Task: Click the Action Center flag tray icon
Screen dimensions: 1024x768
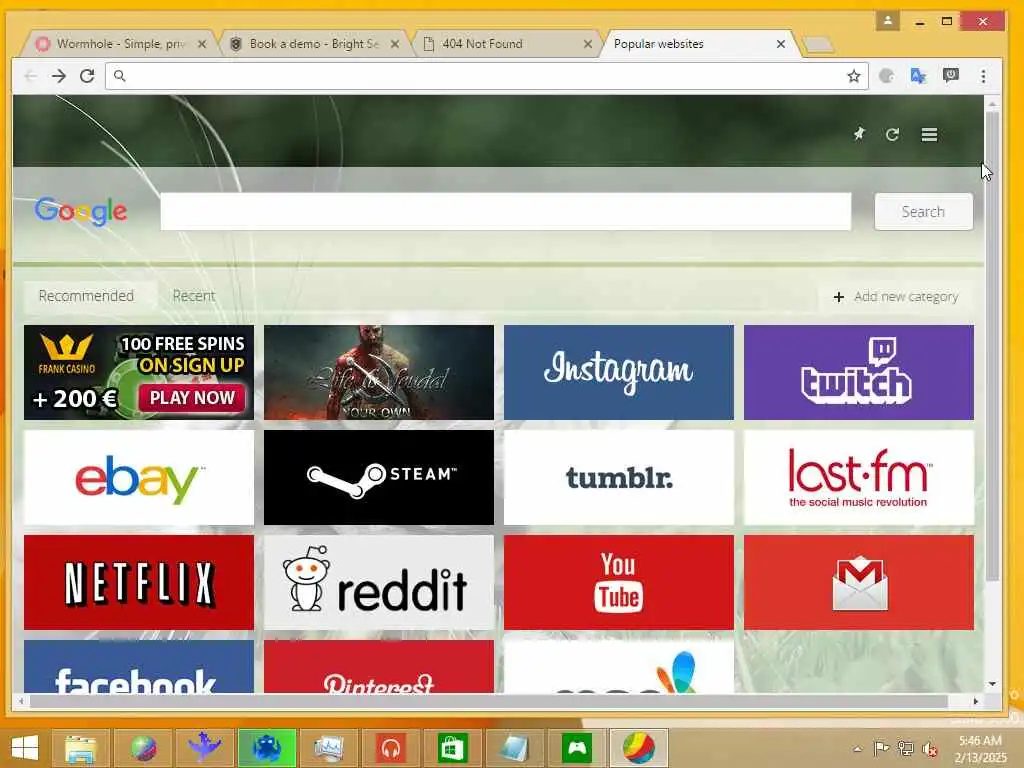Action: click(x=882, y=748)
